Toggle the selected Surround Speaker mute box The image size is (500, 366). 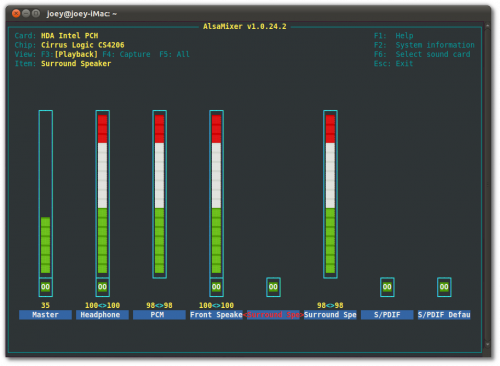pyautogui.click(x=273, y=287)
